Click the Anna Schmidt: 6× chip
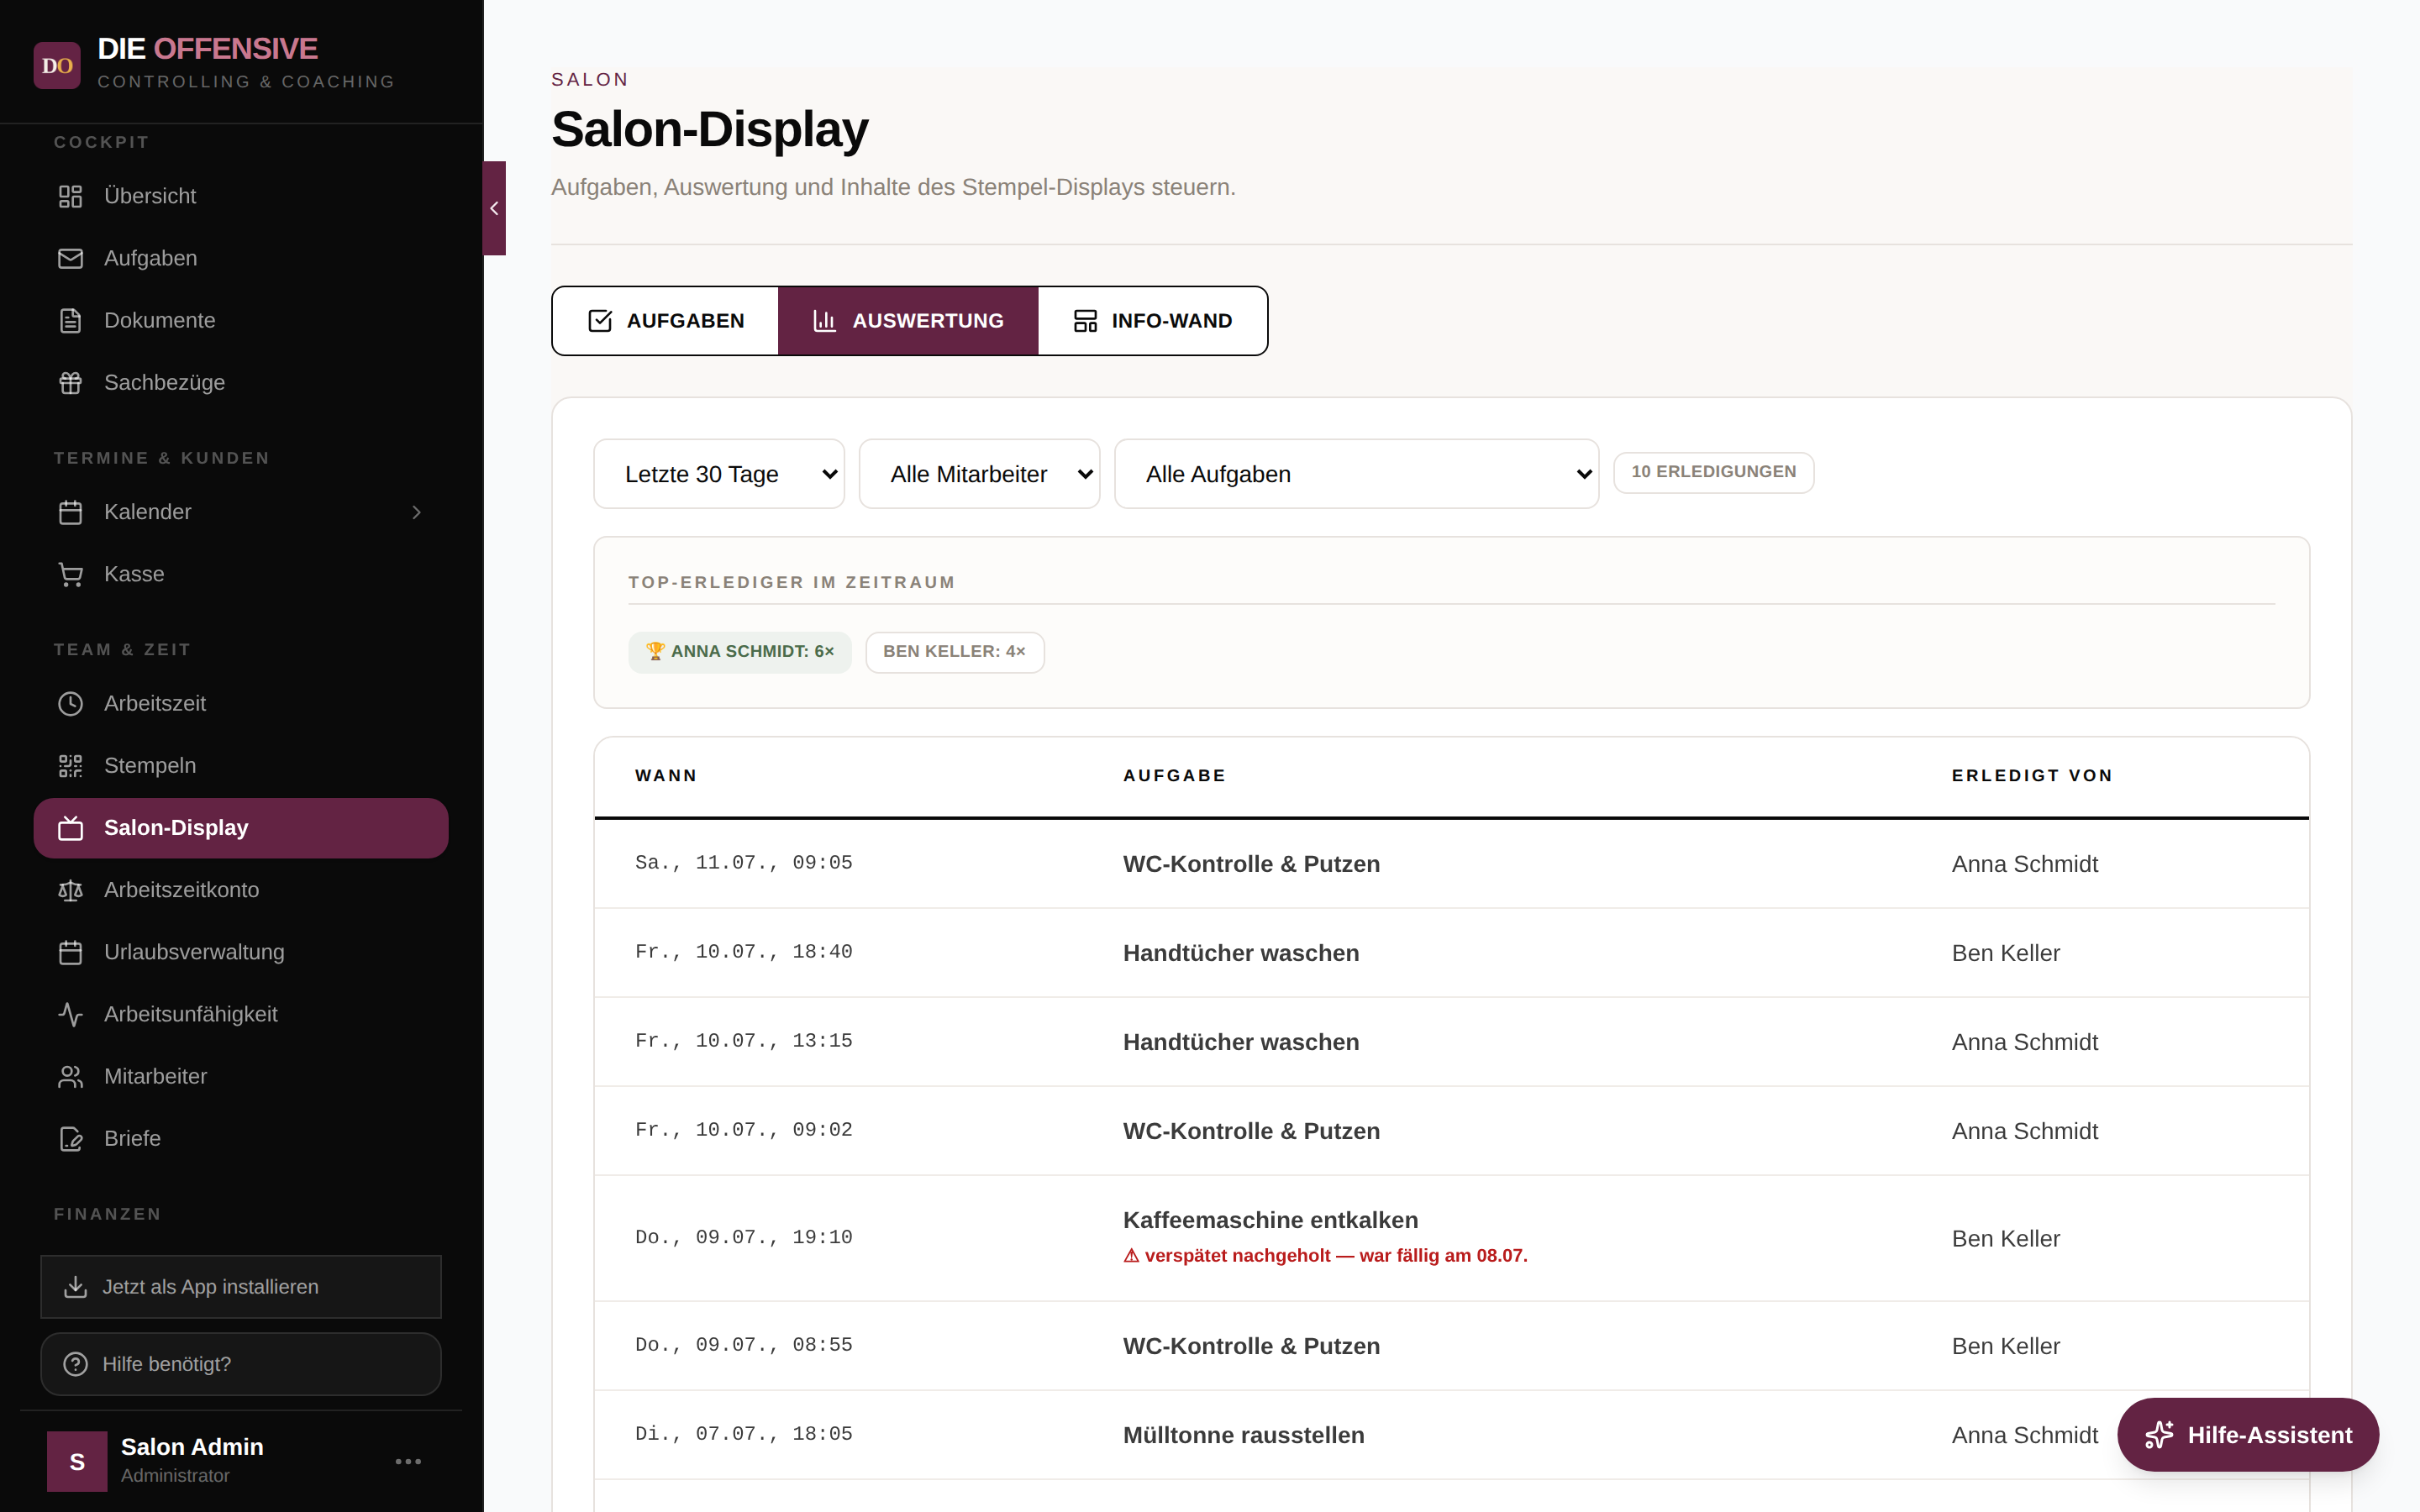 (x=740, y=652)
